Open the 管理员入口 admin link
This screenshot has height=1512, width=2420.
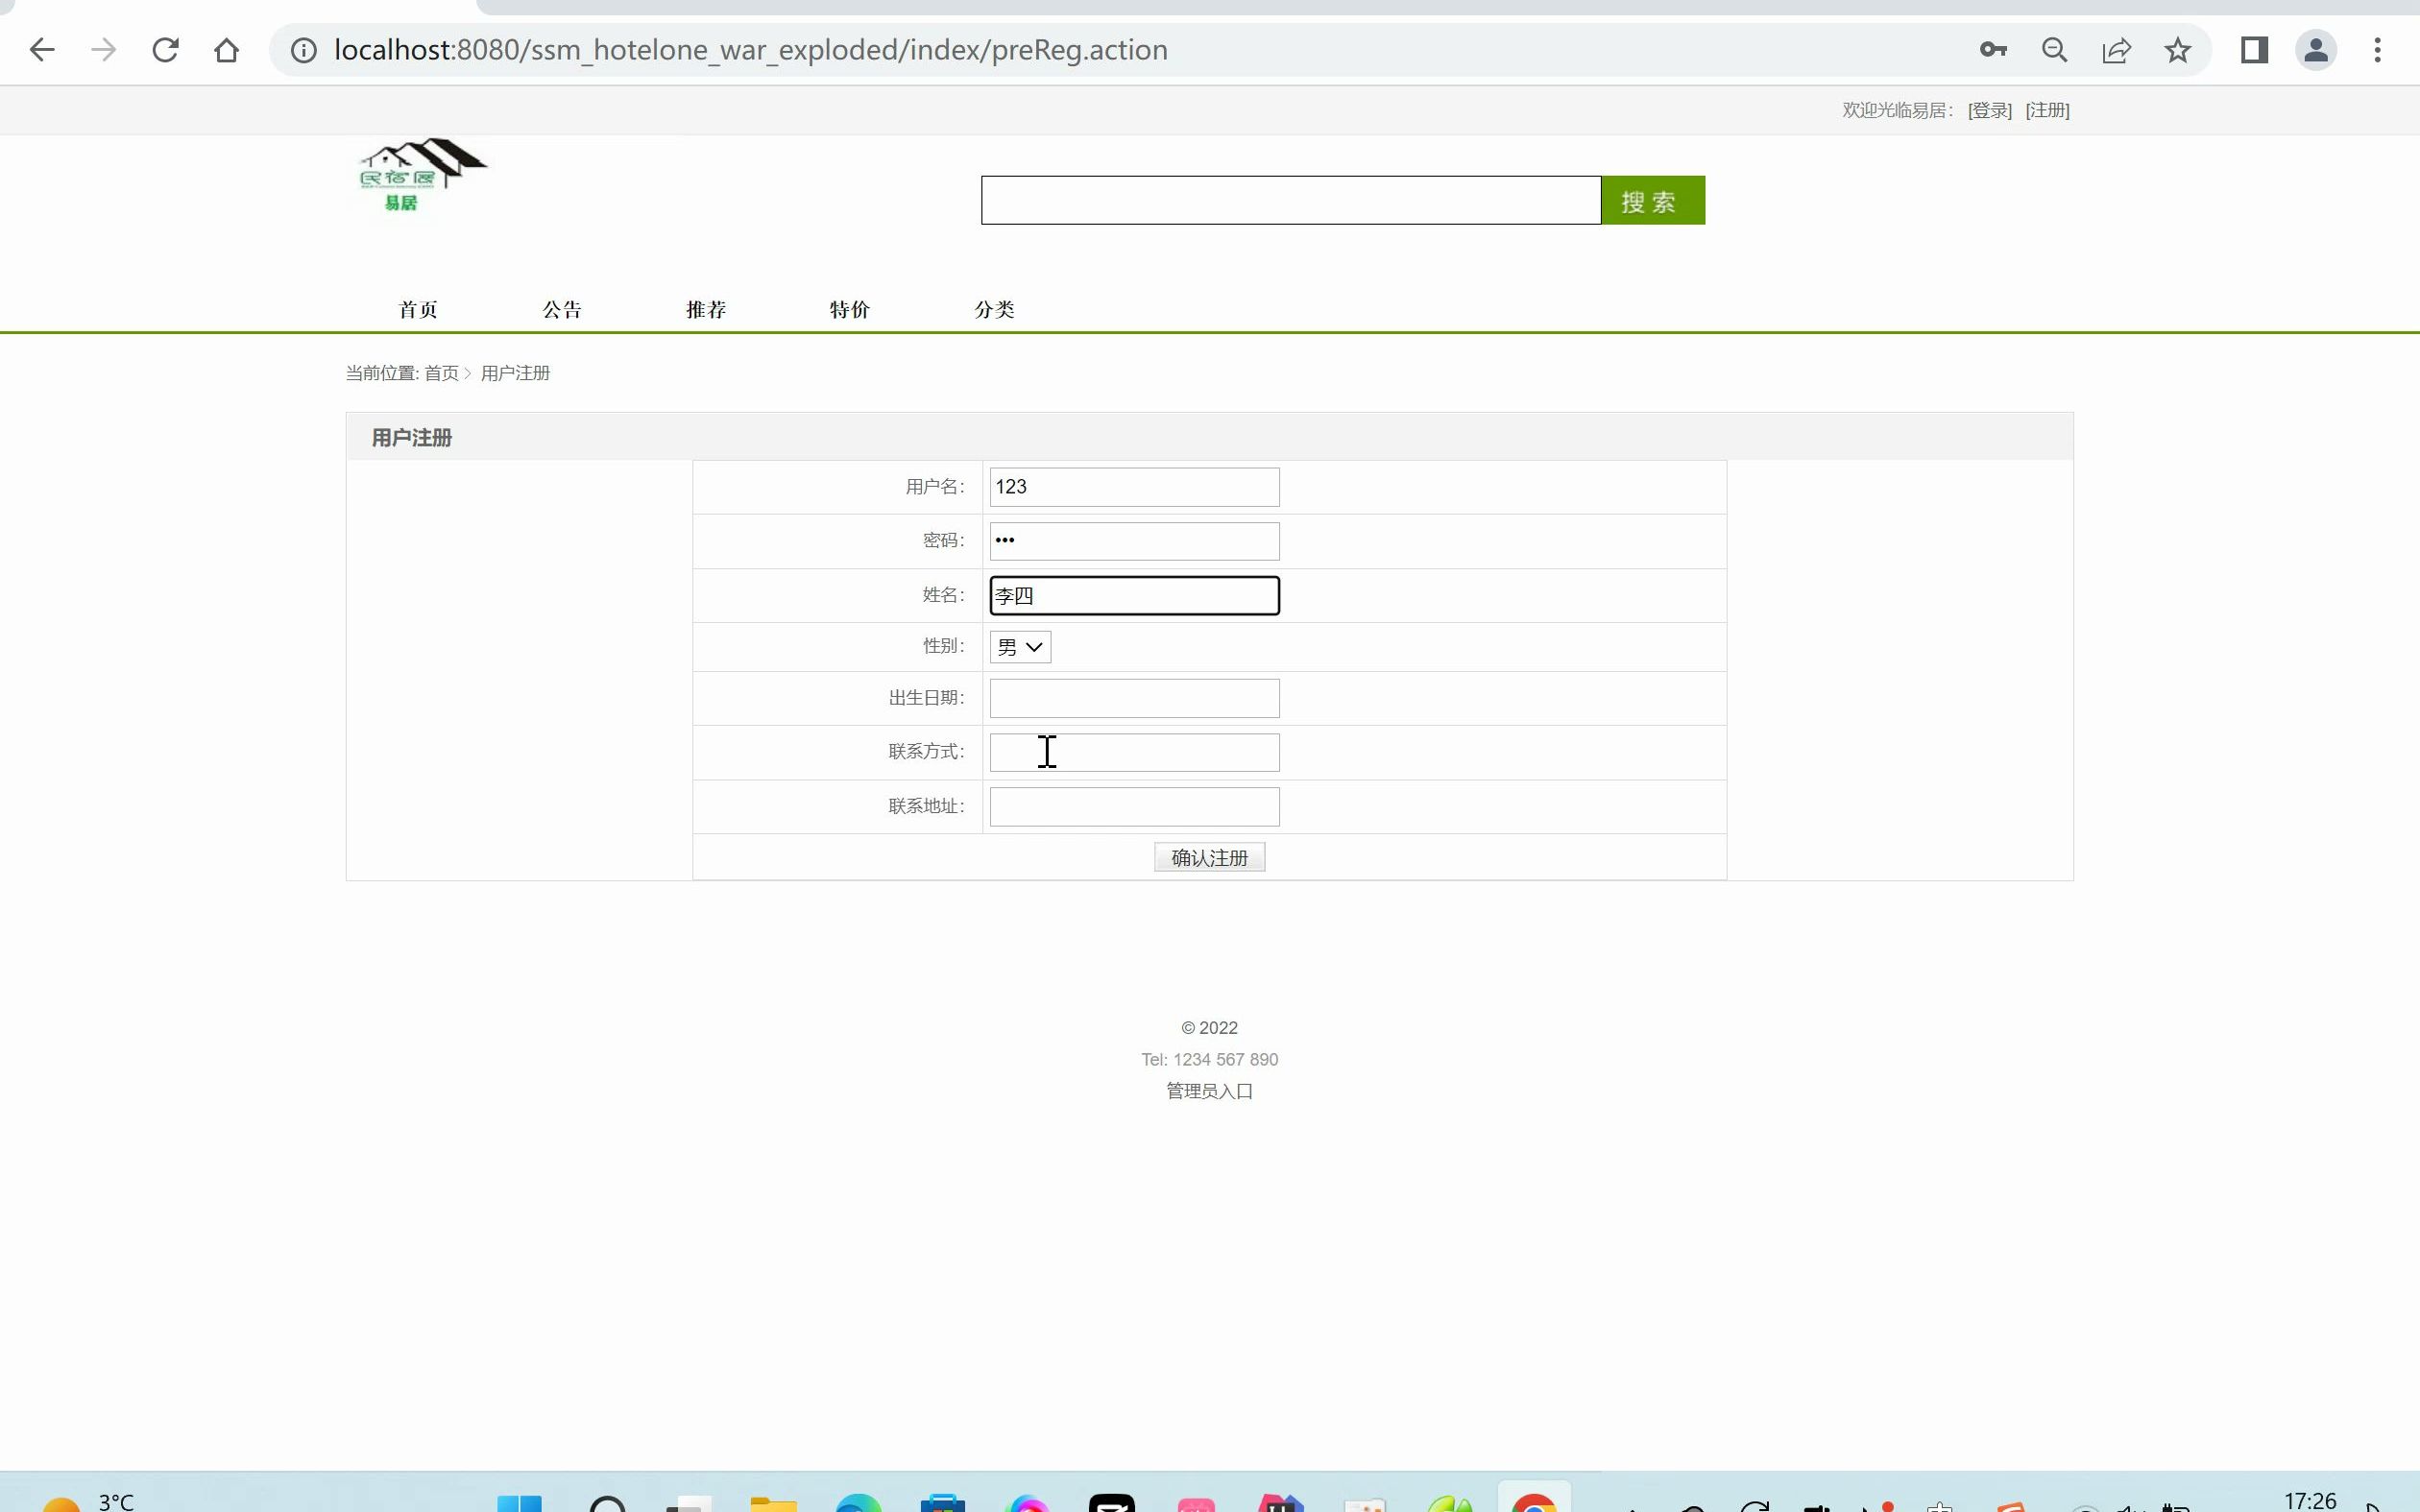[1208, 1091]
